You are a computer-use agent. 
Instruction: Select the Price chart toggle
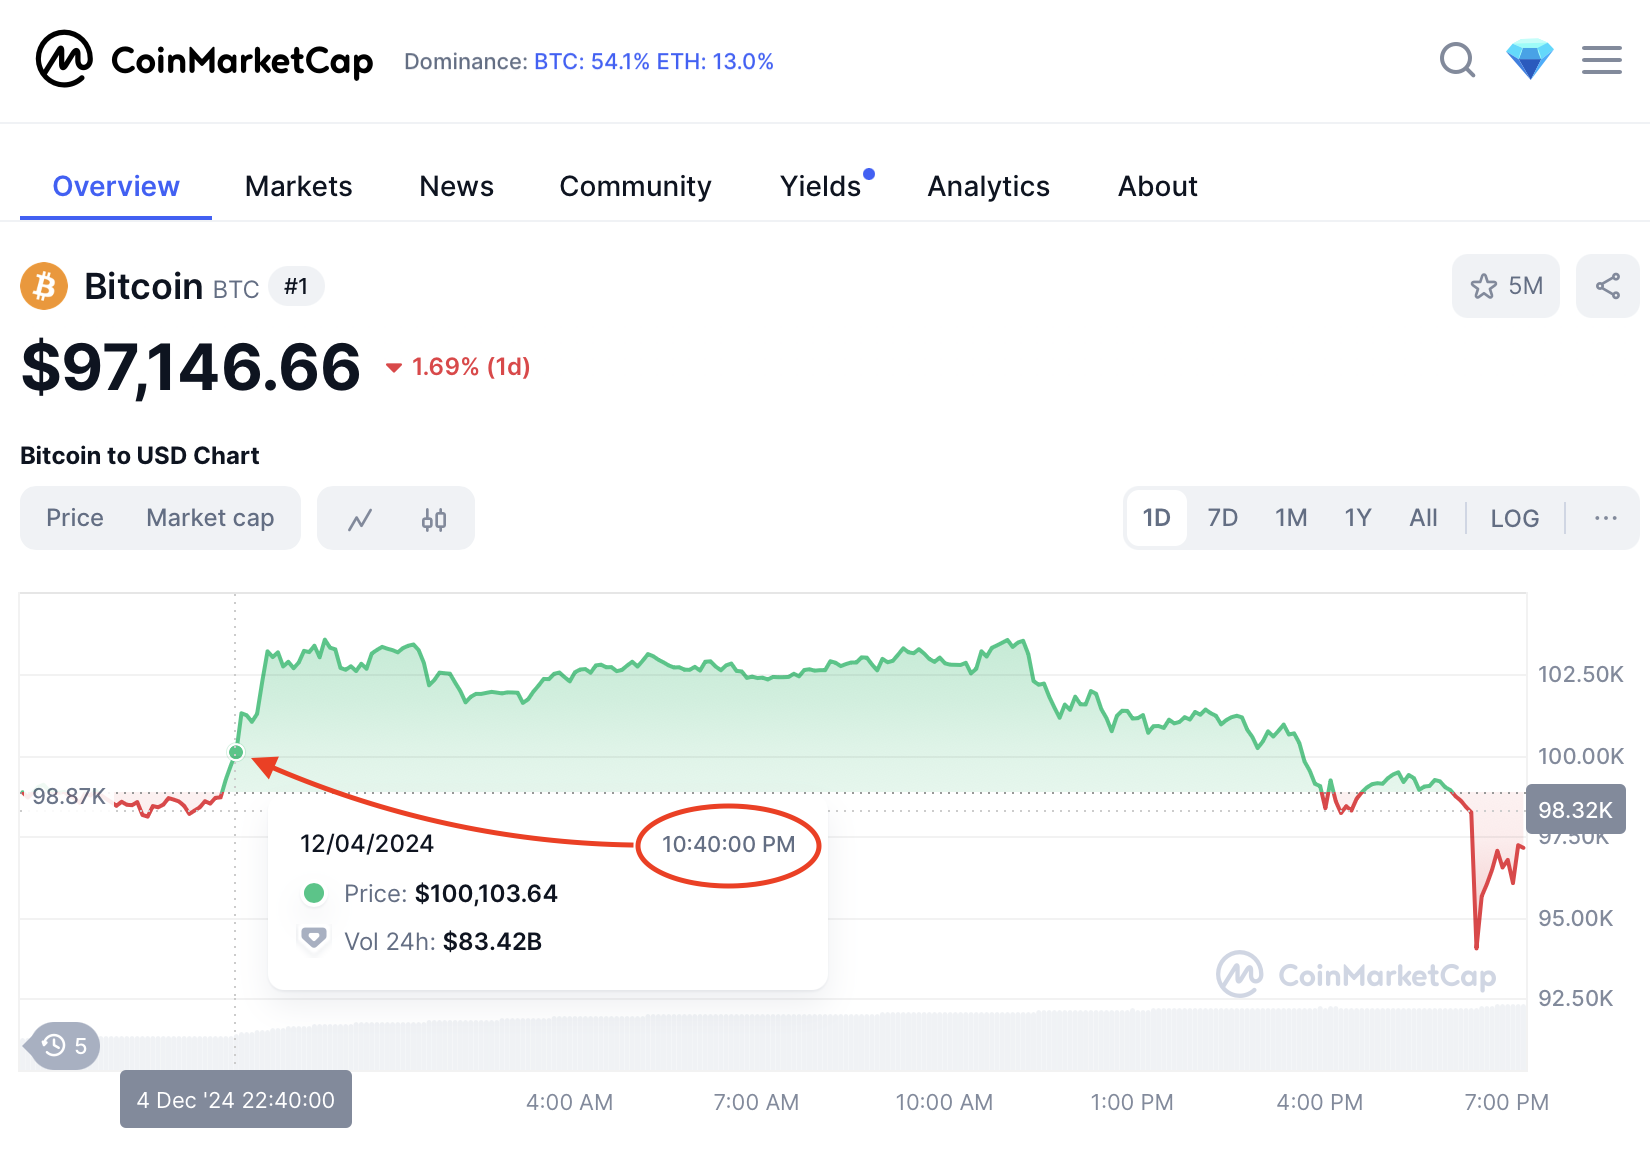(x=75, y=518)
